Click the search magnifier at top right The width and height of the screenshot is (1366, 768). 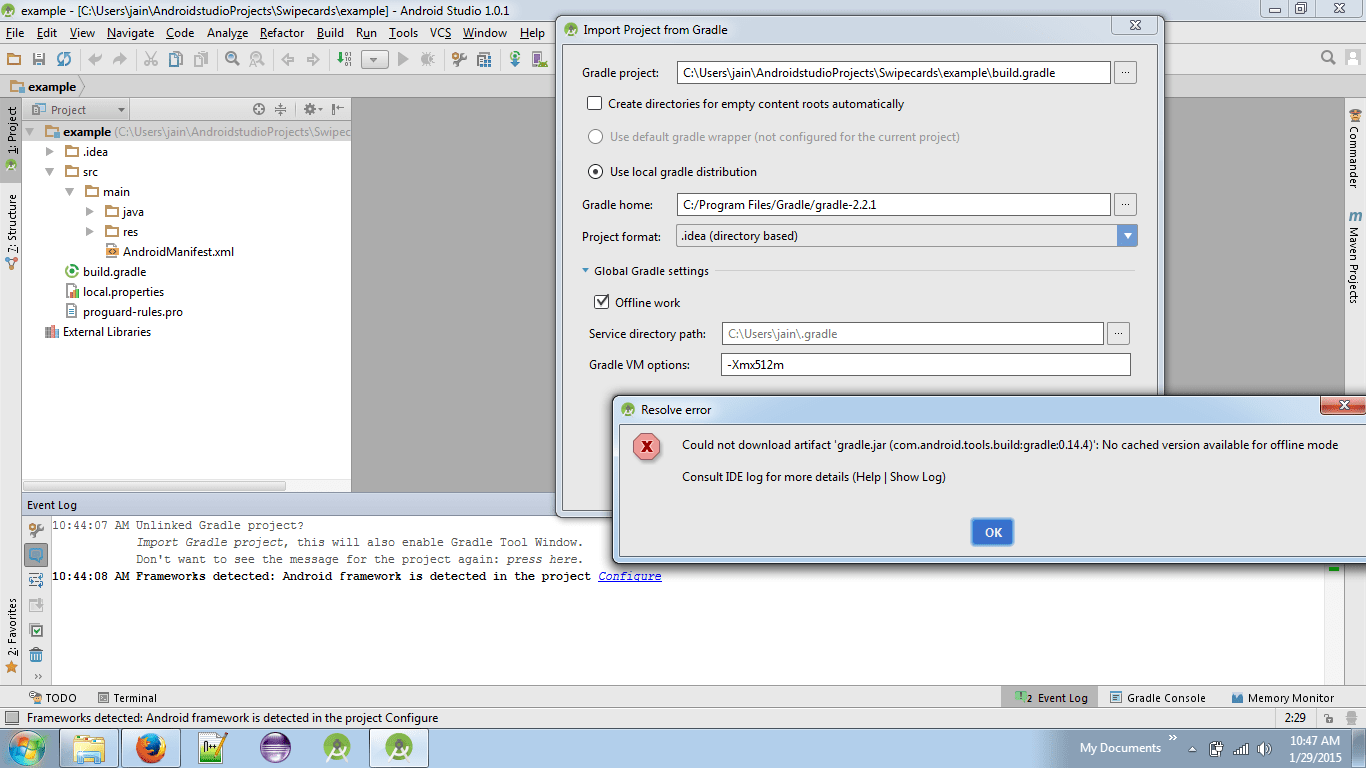click(x=1328, y=58)
